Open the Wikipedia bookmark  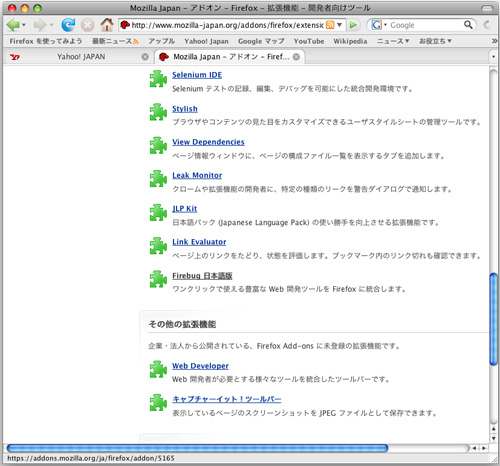[350, 41]
